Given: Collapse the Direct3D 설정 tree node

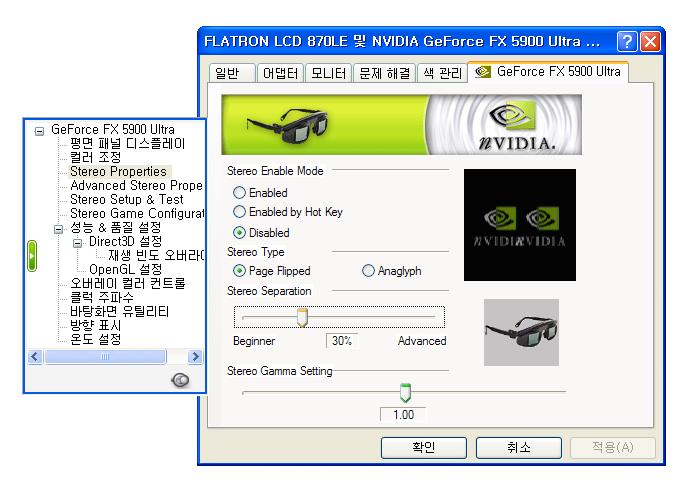Looking at the screenshot, I should pos(77,242).
